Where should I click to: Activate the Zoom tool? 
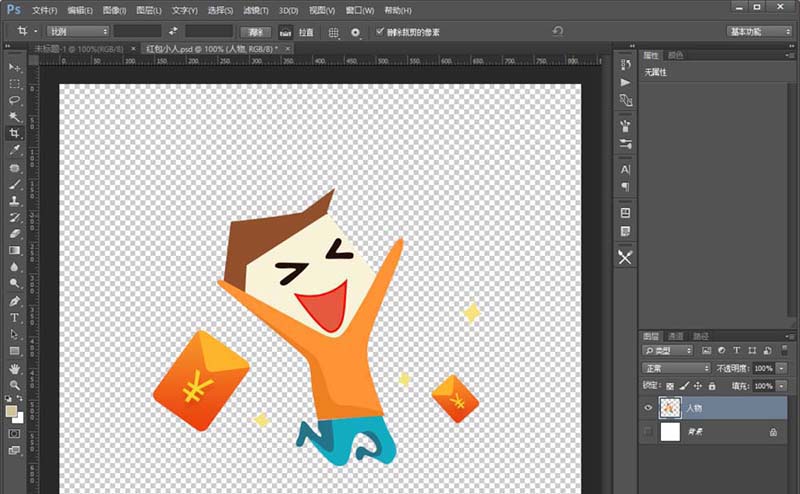point(15,385)
